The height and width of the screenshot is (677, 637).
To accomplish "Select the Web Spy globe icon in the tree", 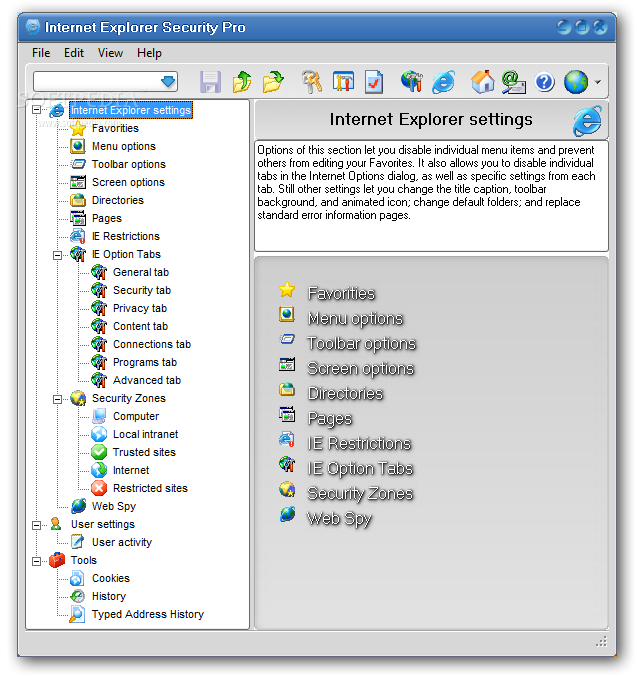I will tap(78, 507).
